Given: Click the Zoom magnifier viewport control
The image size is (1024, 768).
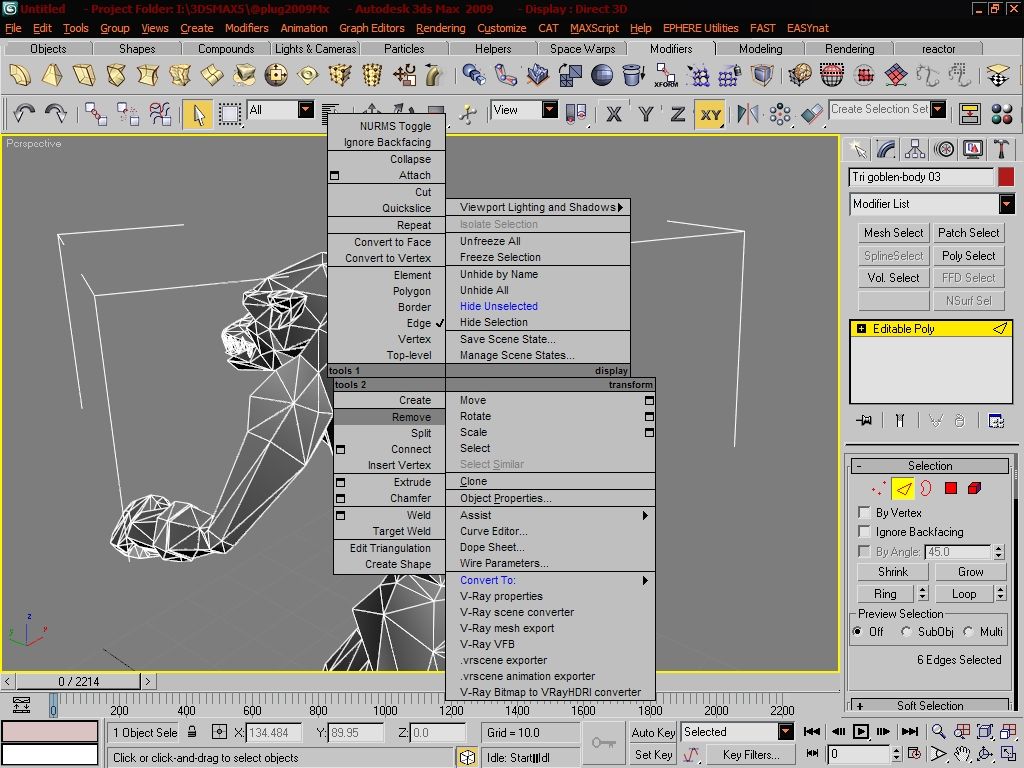Looking at the screenshot, I should (938, 731).
